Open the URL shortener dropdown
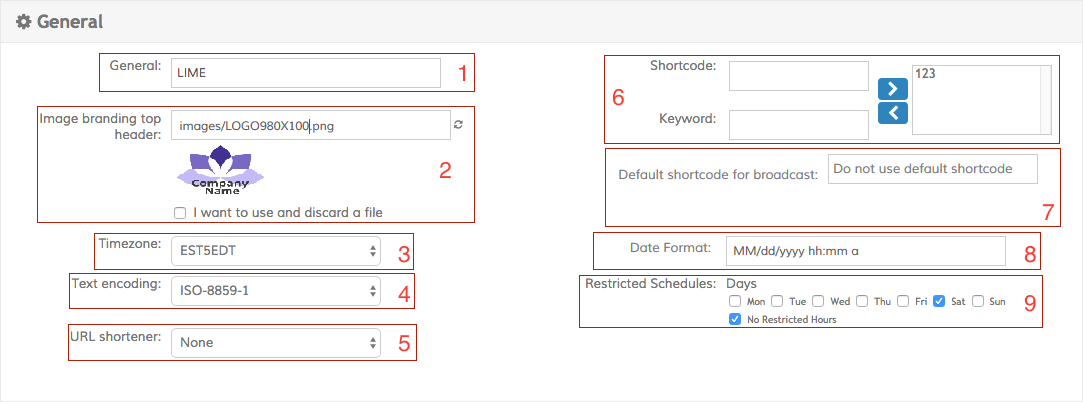 275,343
